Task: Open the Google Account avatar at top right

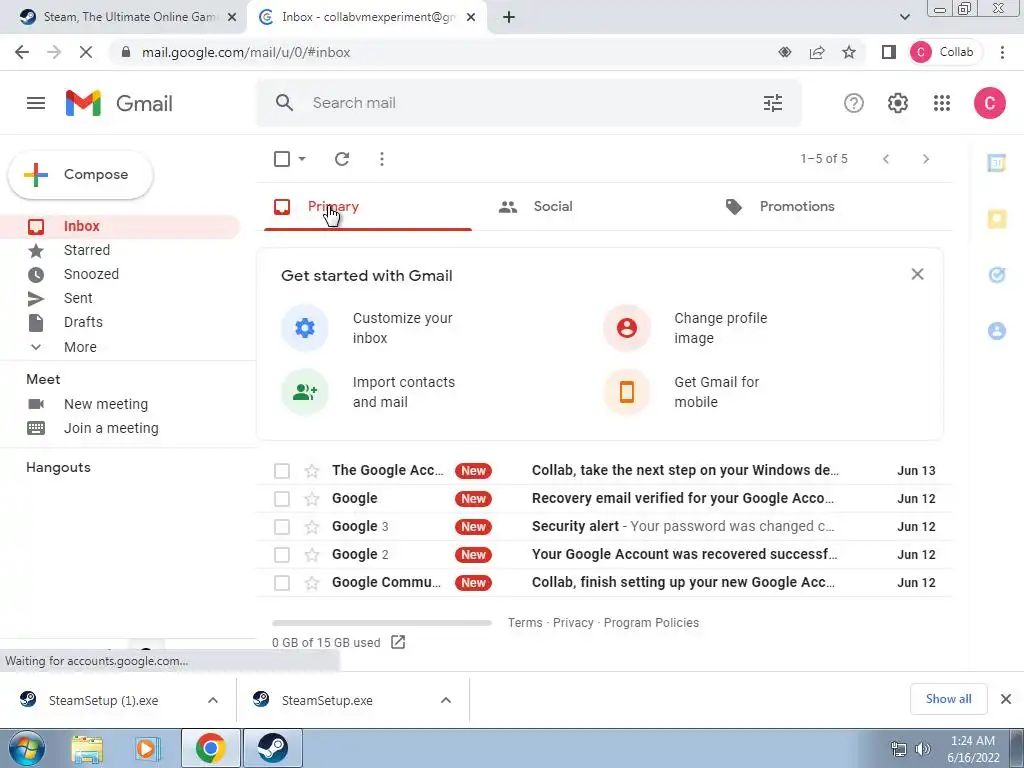Action: [989, 103]
